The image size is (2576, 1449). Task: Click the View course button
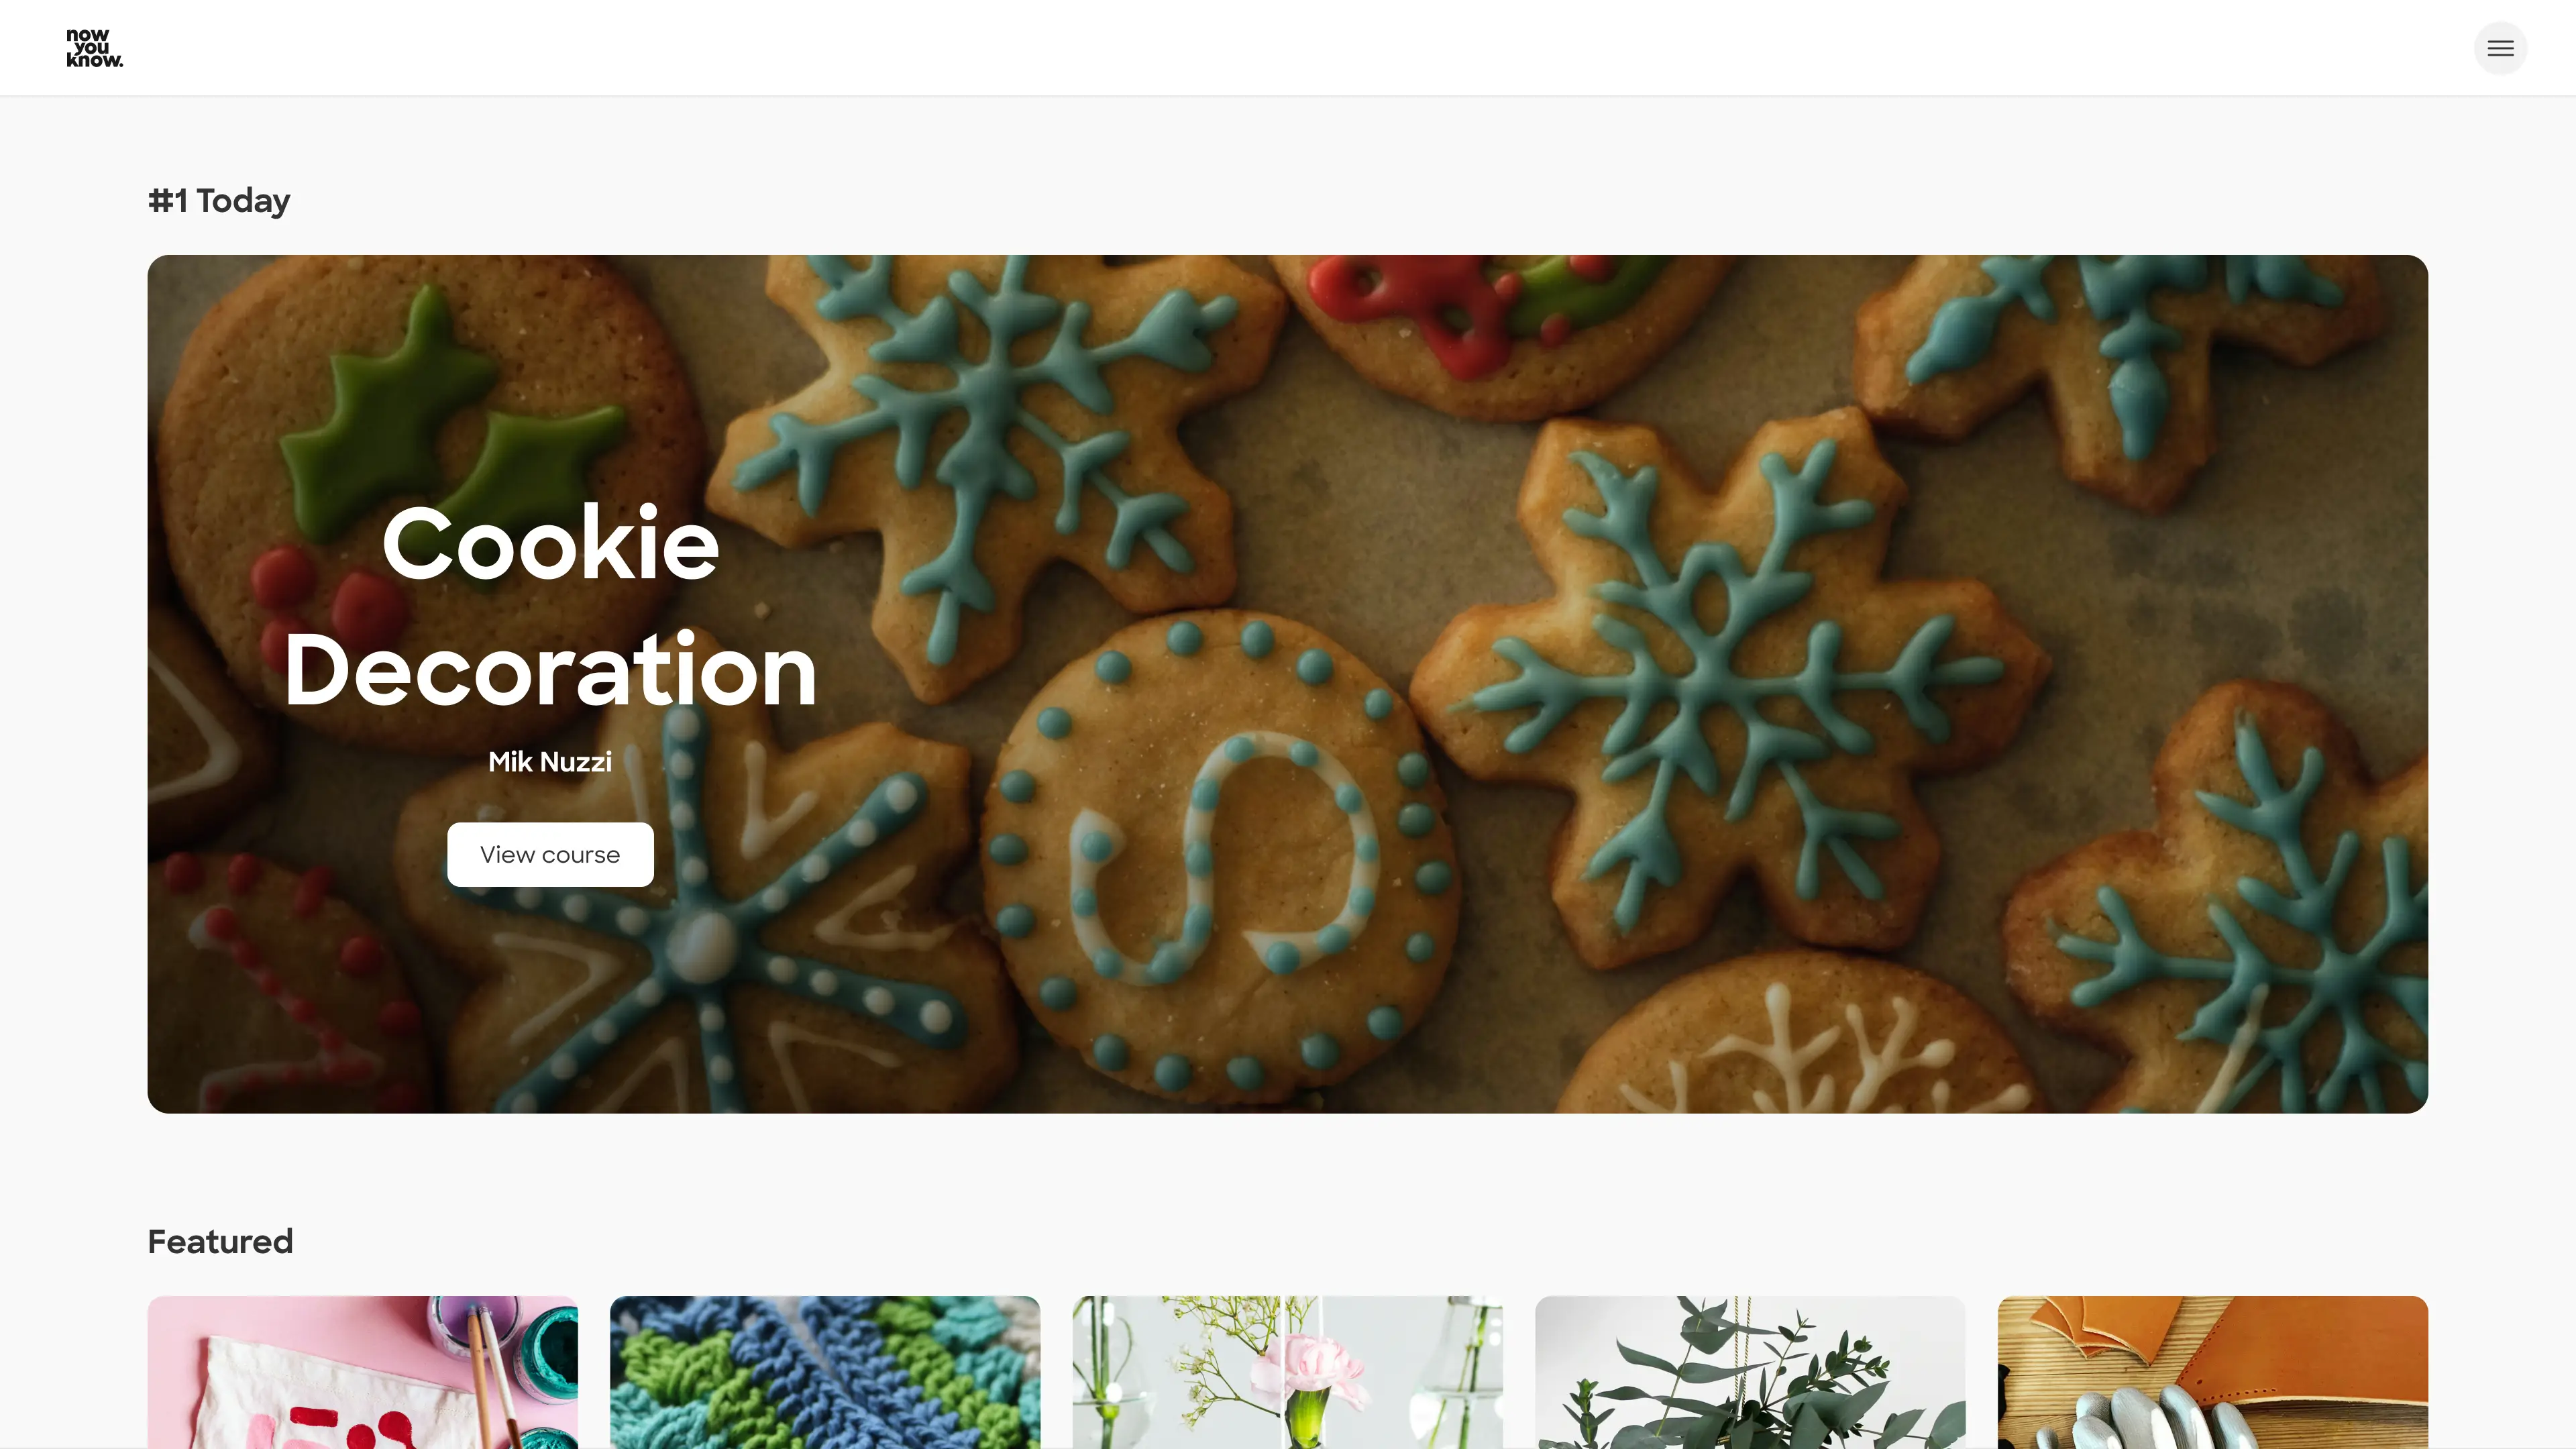pos(550,854)
